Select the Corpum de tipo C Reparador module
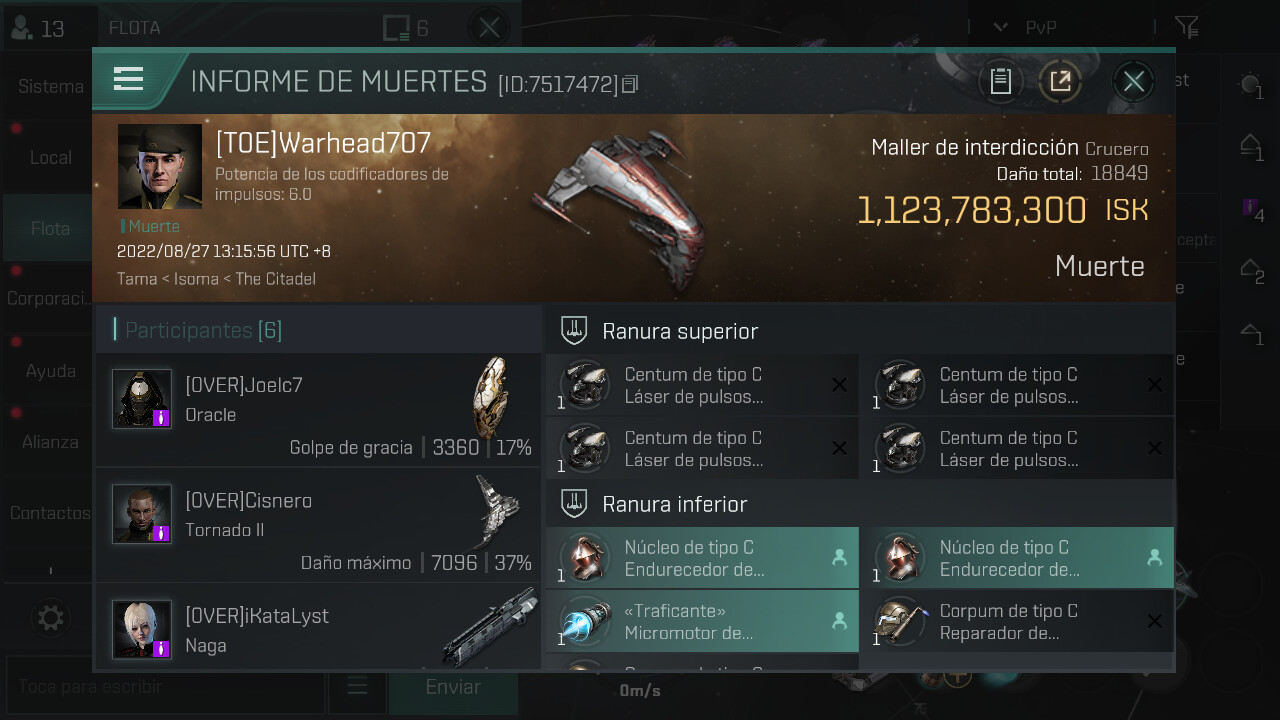Screen dimensions: 1280x720 [x=1017, y=621]
